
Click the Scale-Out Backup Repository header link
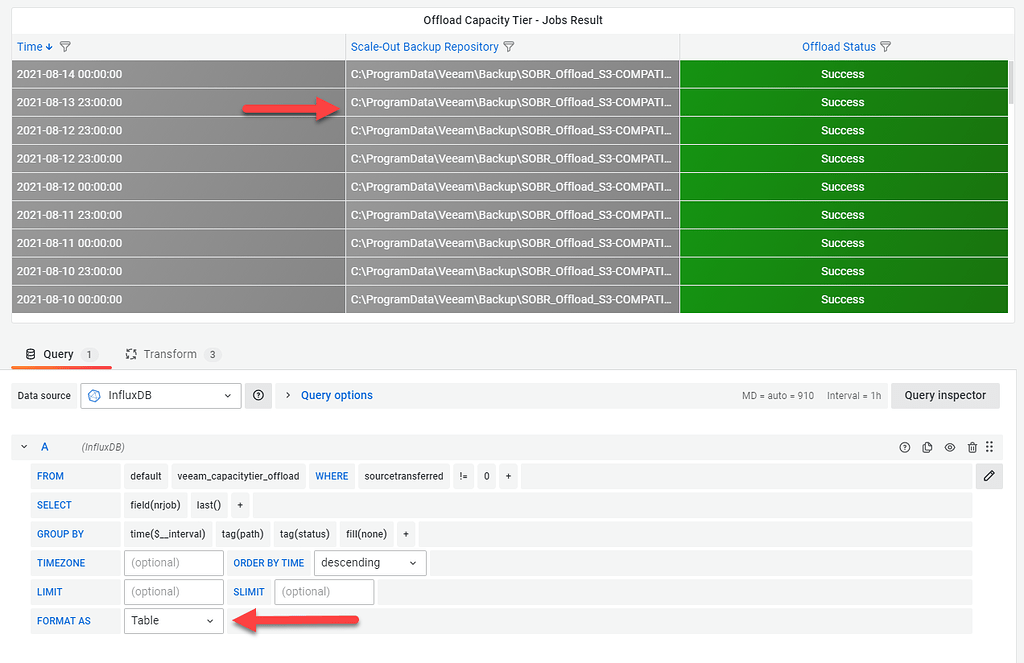(424, 46)
